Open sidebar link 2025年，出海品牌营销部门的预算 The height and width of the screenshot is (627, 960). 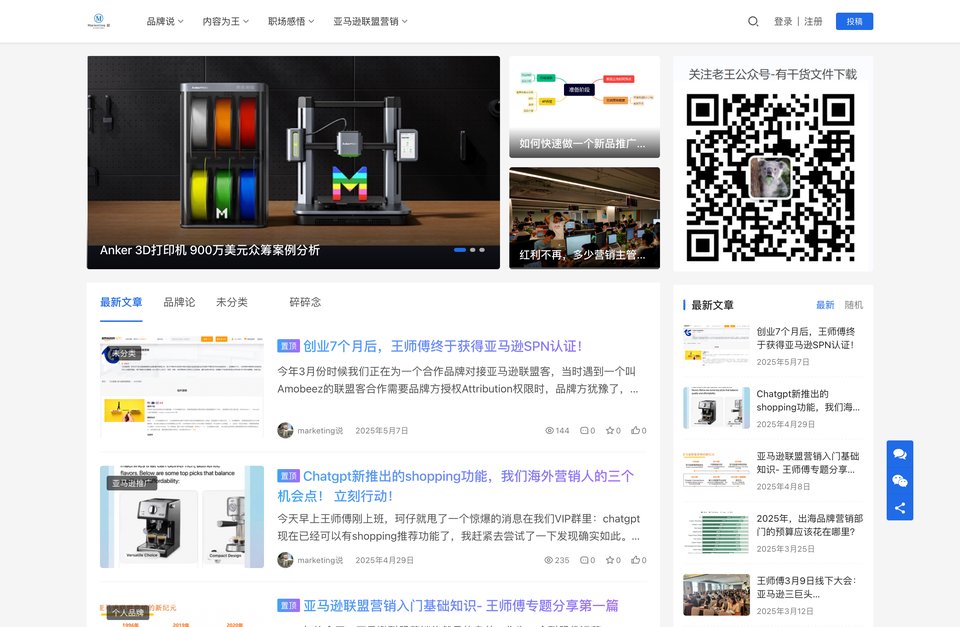click(810, 525)
